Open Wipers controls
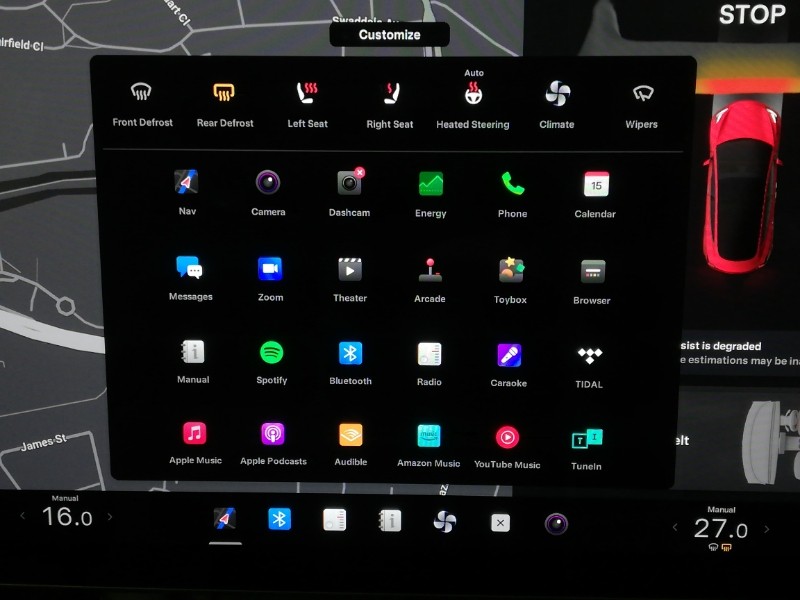Image resolution: width=800 pixels, height=600 pixels. point(642,95)
